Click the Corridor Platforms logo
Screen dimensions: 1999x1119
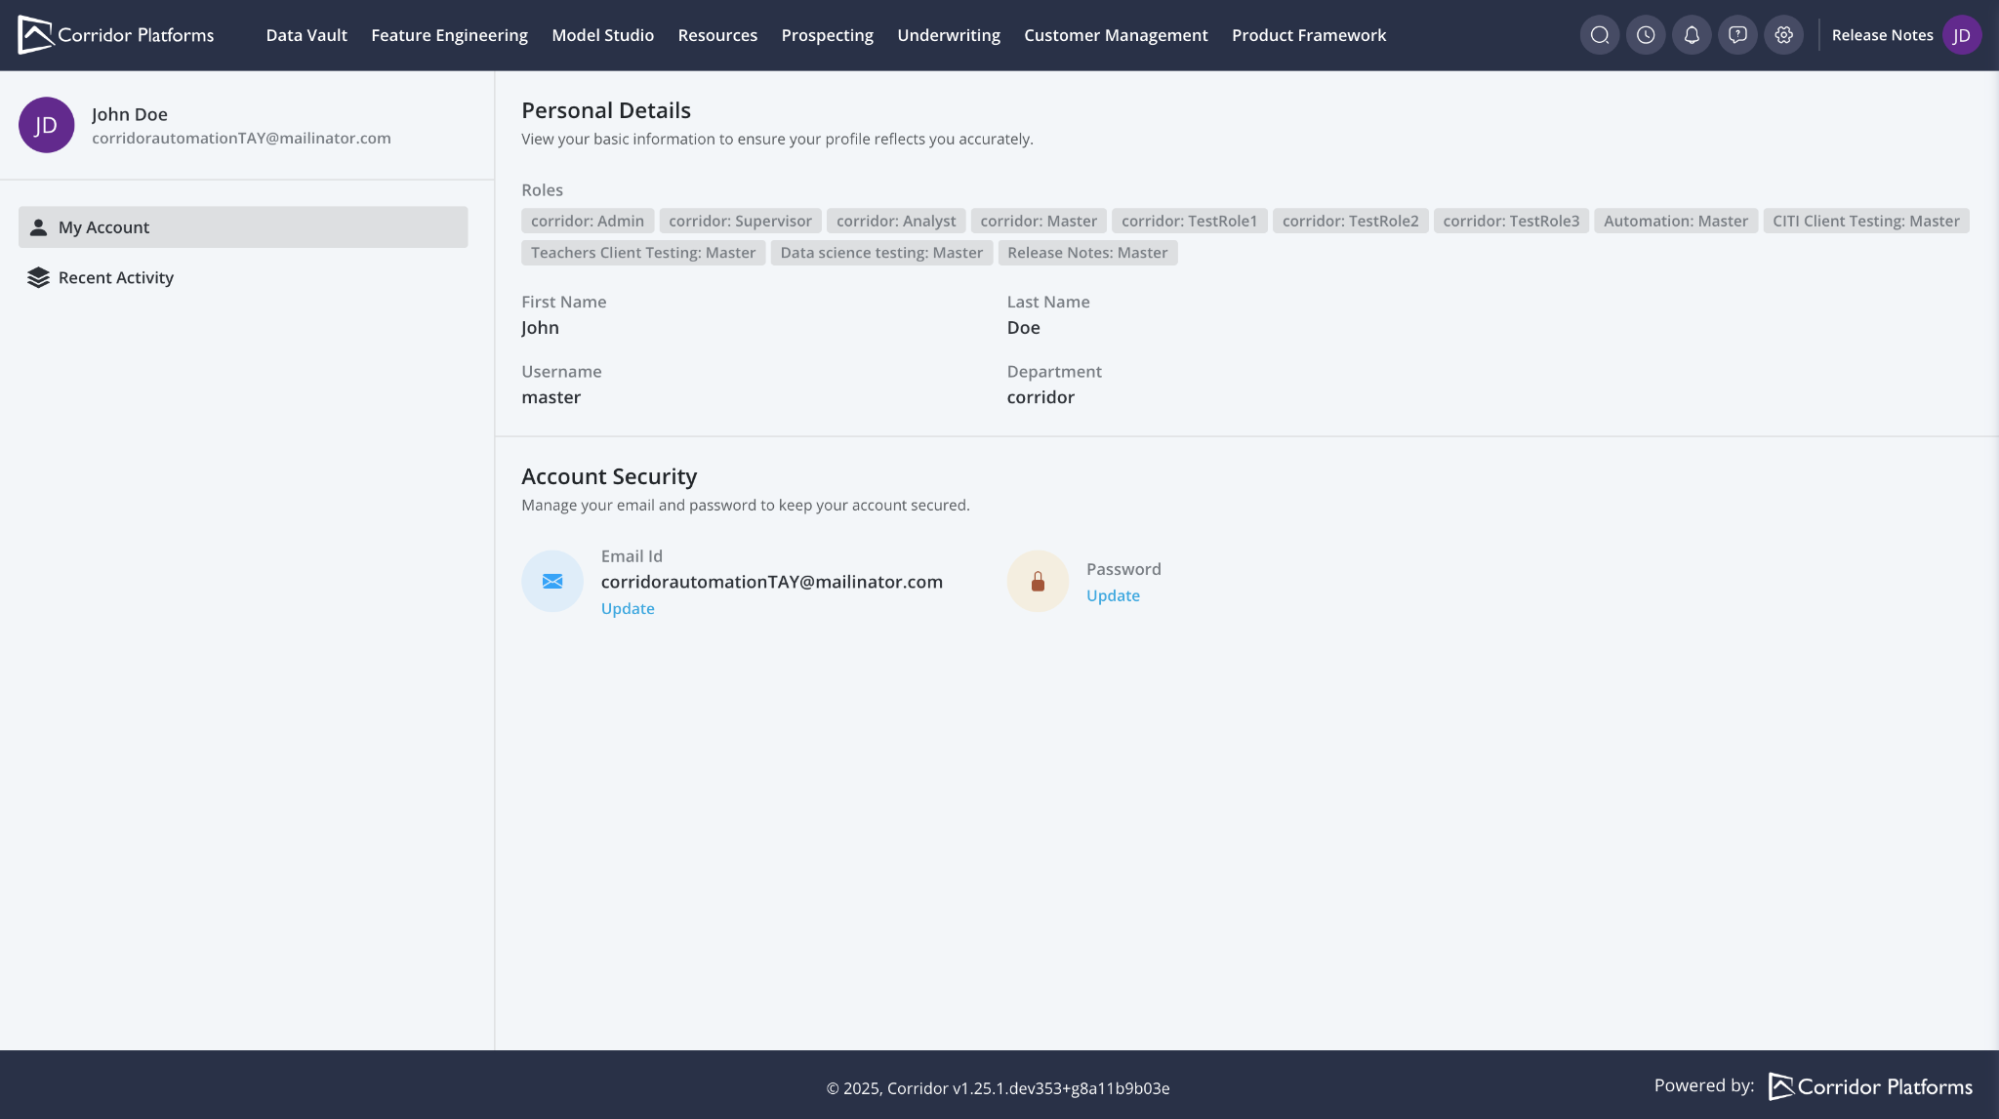click(x=116, y=35)
